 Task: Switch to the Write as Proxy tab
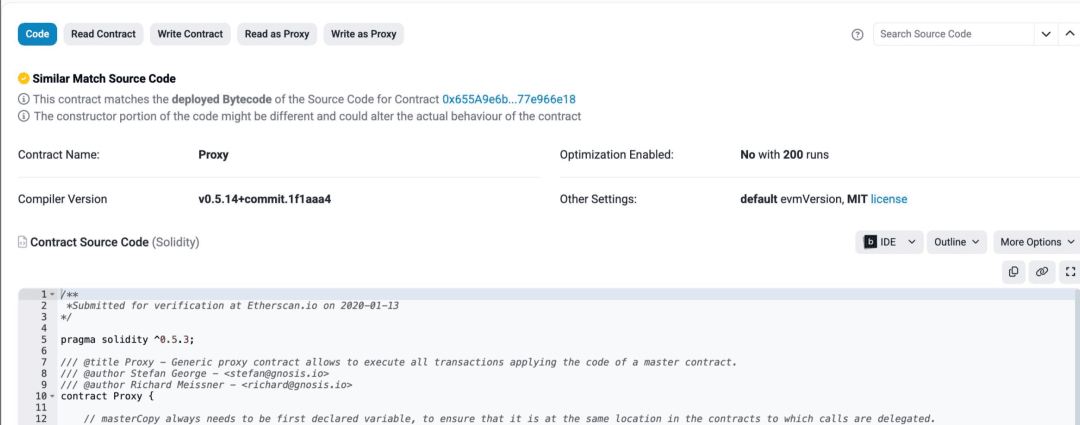pos(364,34)
